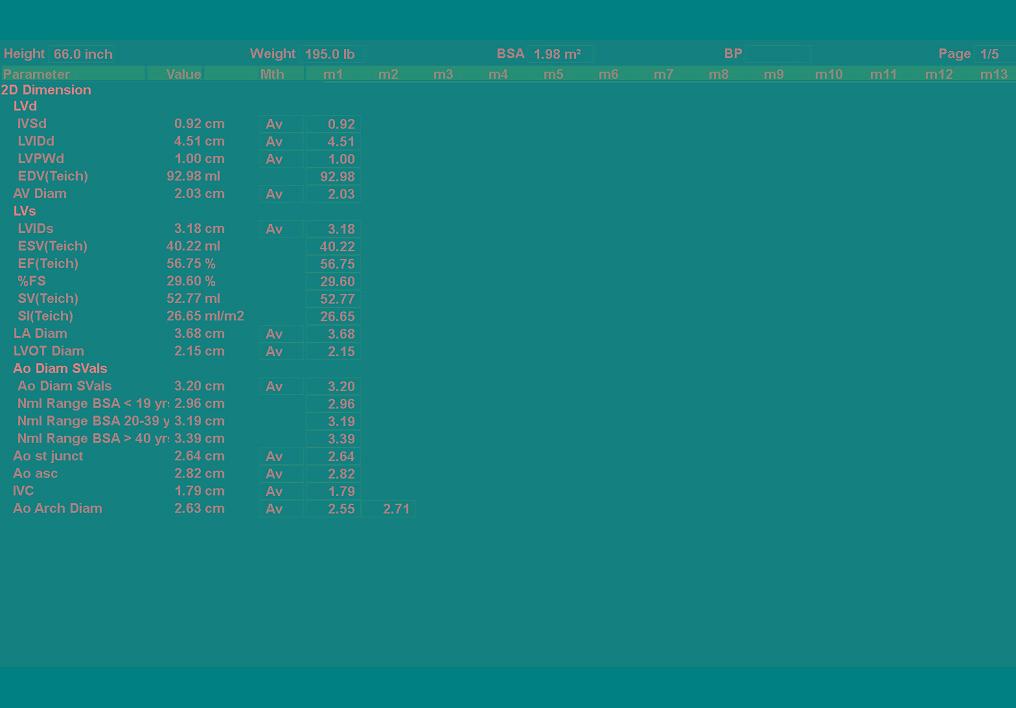Click the Parameter column header
Screen dimensions: 1016x708
tap(37, 74)
